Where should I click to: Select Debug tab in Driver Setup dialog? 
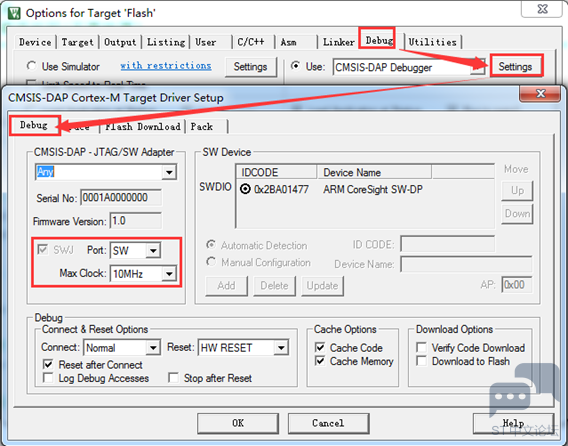[34, 125]
